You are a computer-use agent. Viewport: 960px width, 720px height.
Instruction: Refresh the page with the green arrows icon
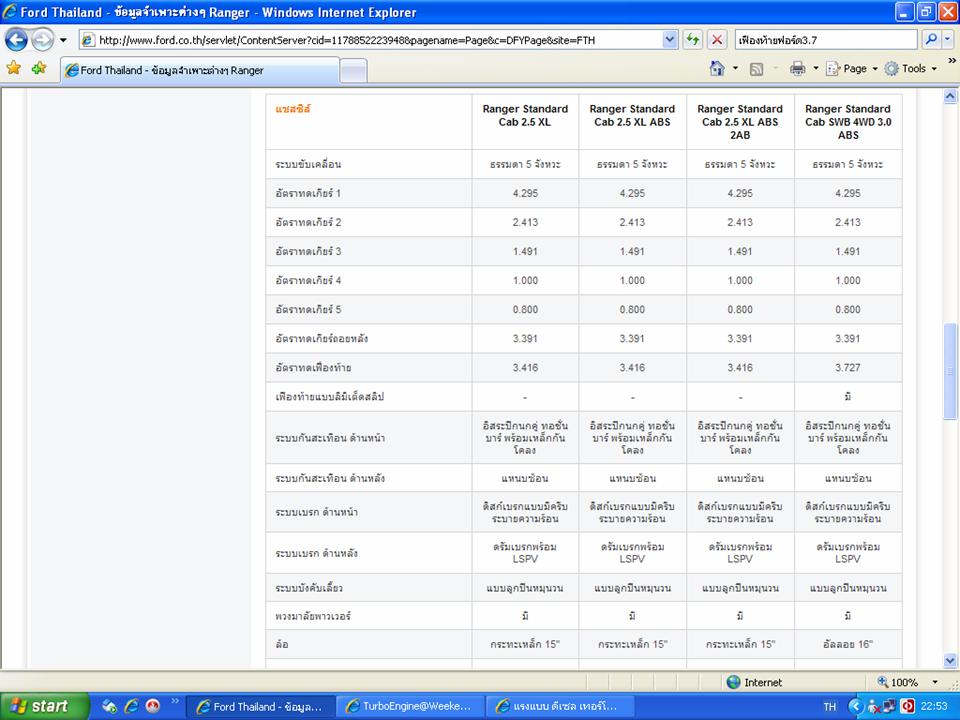pos(692,40)
